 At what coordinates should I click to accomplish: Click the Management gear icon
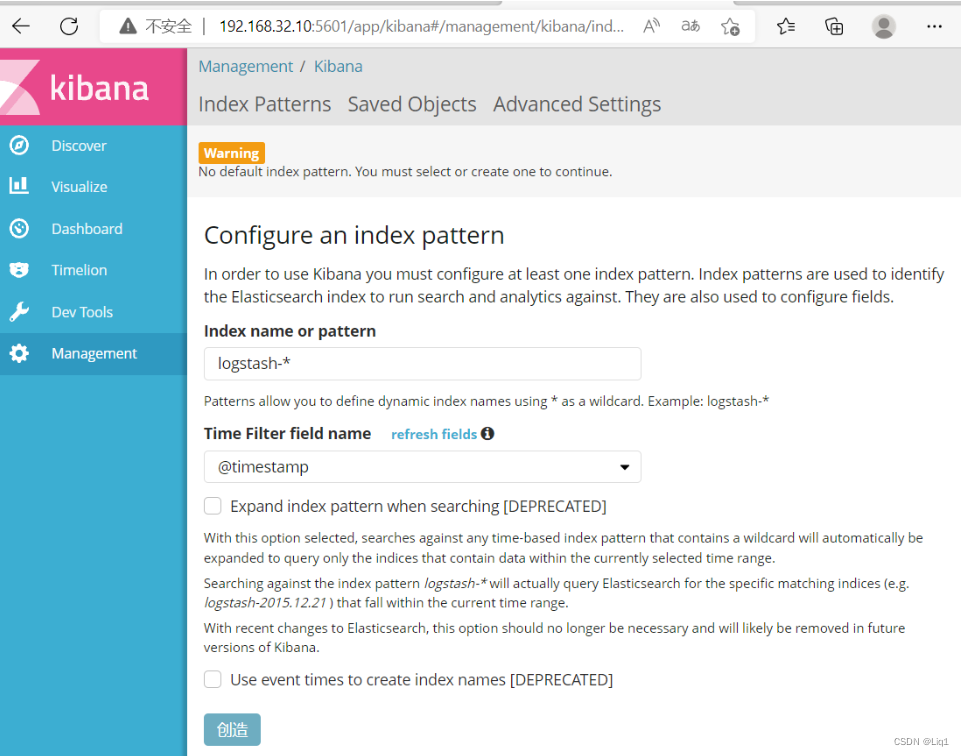tap(19, 353)
